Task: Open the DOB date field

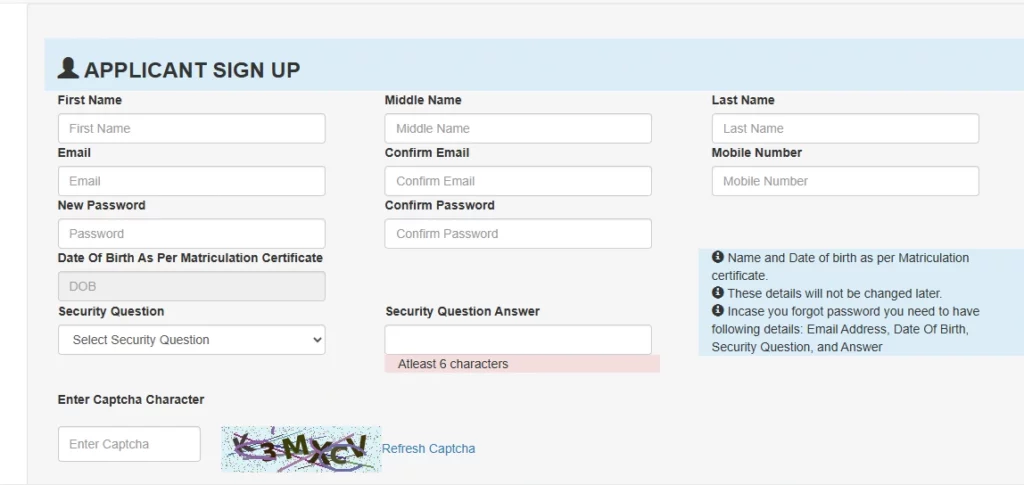Action: [x=191, y=286]
